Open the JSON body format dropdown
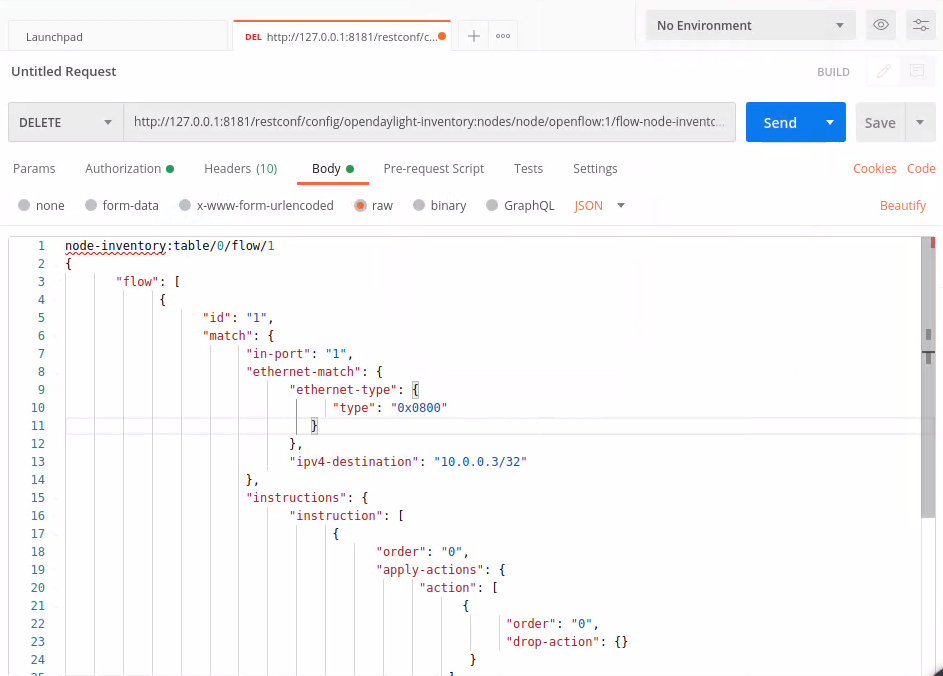 click(x=600, y=205)
